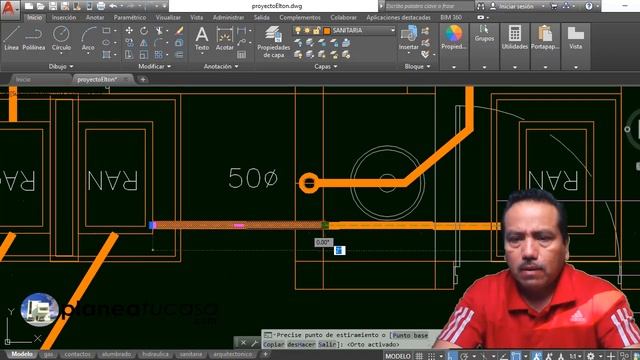The image size is (640, 360).
Task: Toggle layer lock padlock icon
Action: pyautogui.click(x=316, y=31)
